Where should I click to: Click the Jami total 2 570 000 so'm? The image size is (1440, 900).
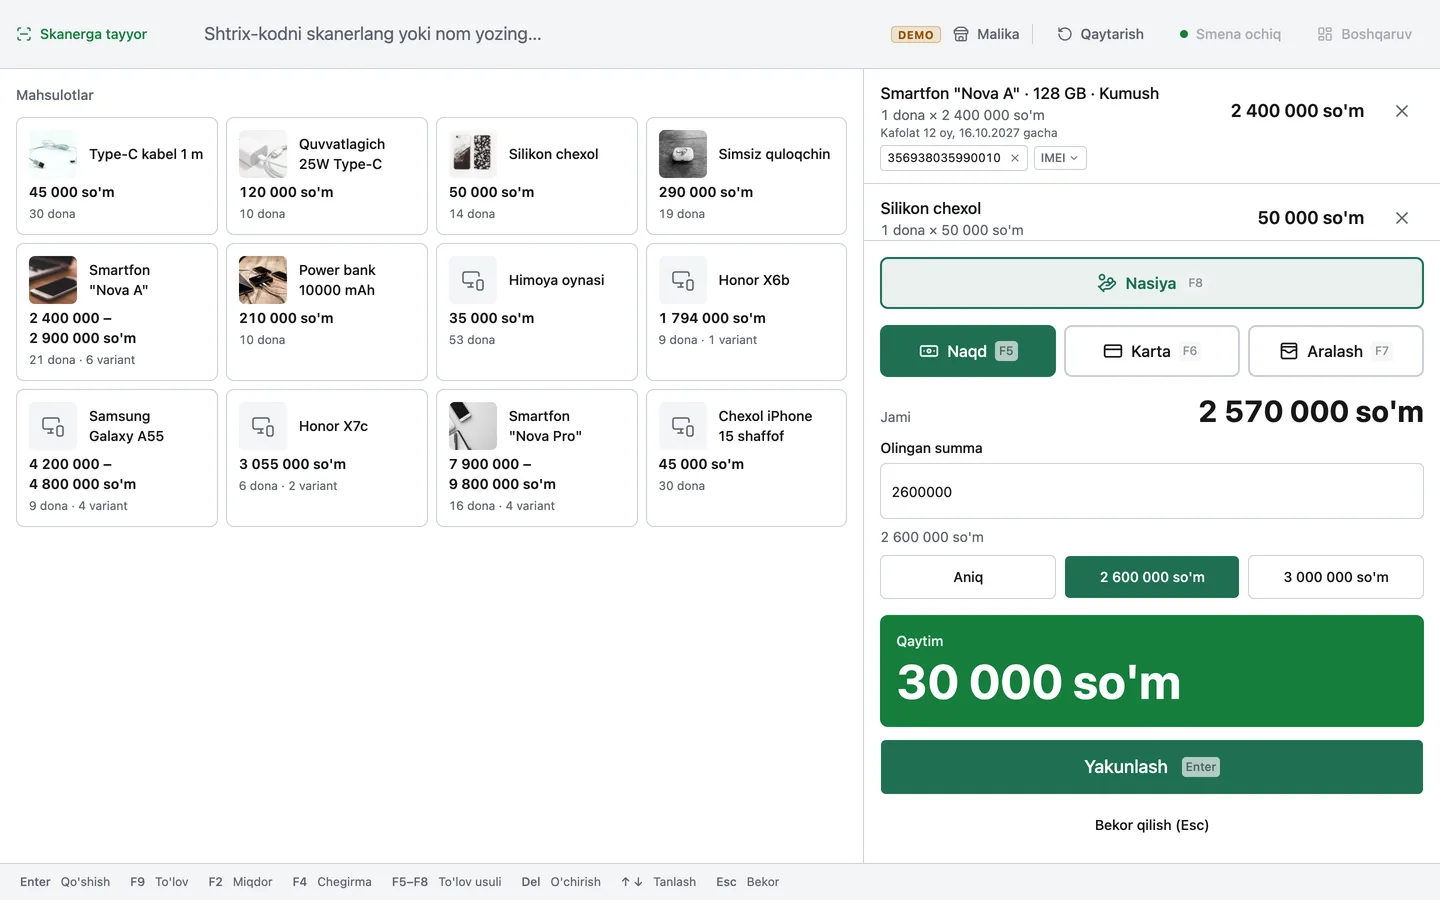pos(1311,412)
